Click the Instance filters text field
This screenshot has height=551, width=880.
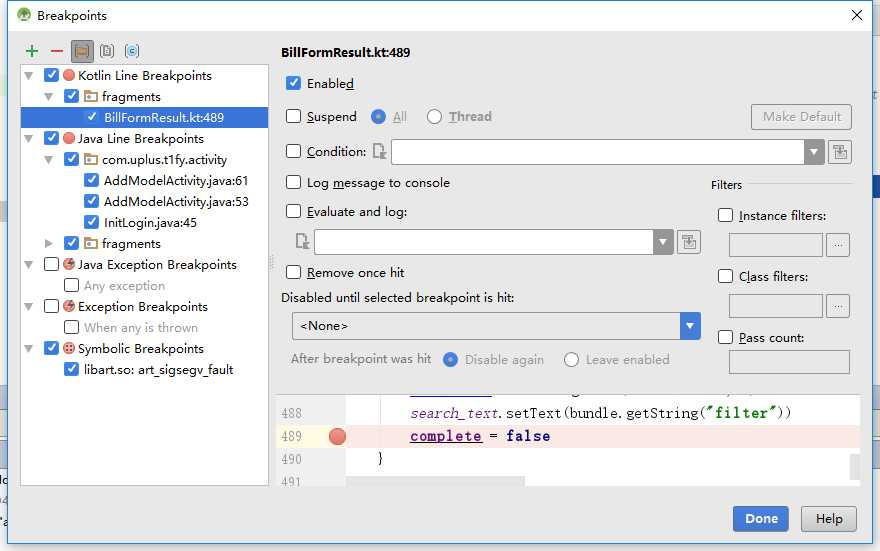(776, 245)
